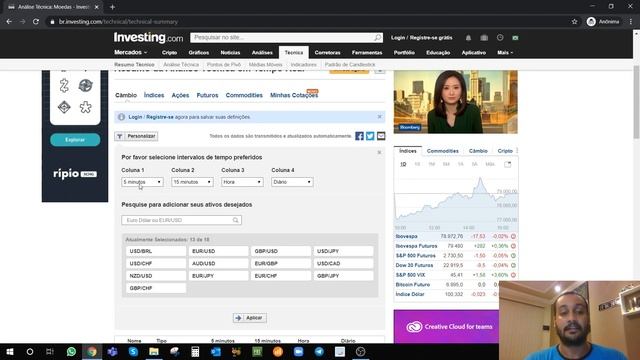Open the Corretoras menu item
This screenshot has height=360, width=640.
[327, 53]
